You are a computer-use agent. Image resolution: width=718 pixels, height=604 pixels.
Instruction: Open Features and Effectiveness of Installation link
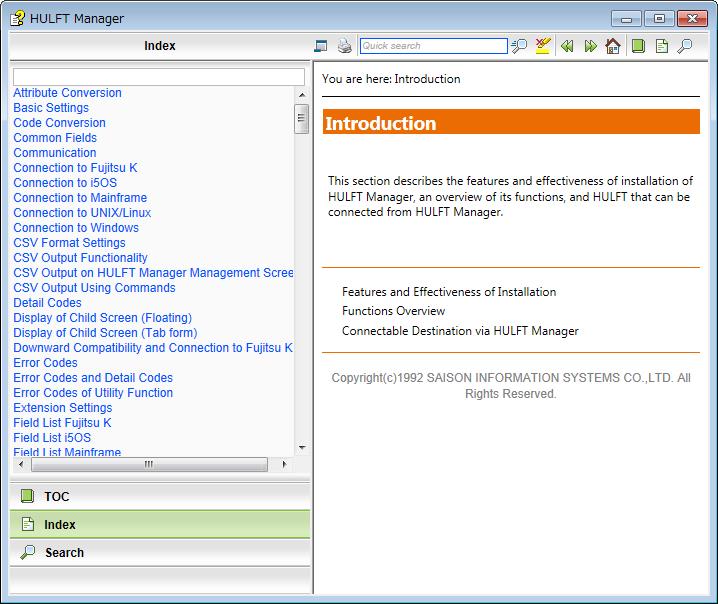tap(449, 292)
